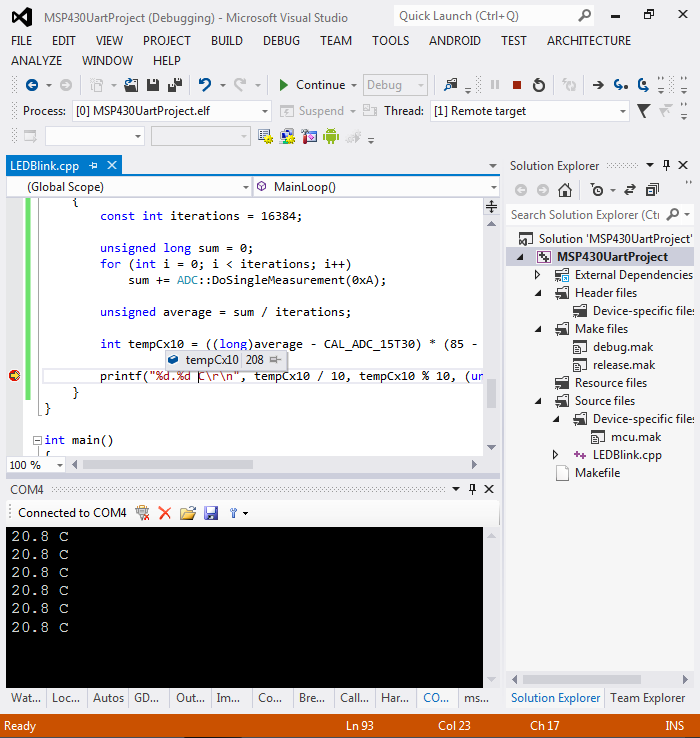Pin the tempCx10 data tip
Screen dimensions: 700x738
[275, 360]
